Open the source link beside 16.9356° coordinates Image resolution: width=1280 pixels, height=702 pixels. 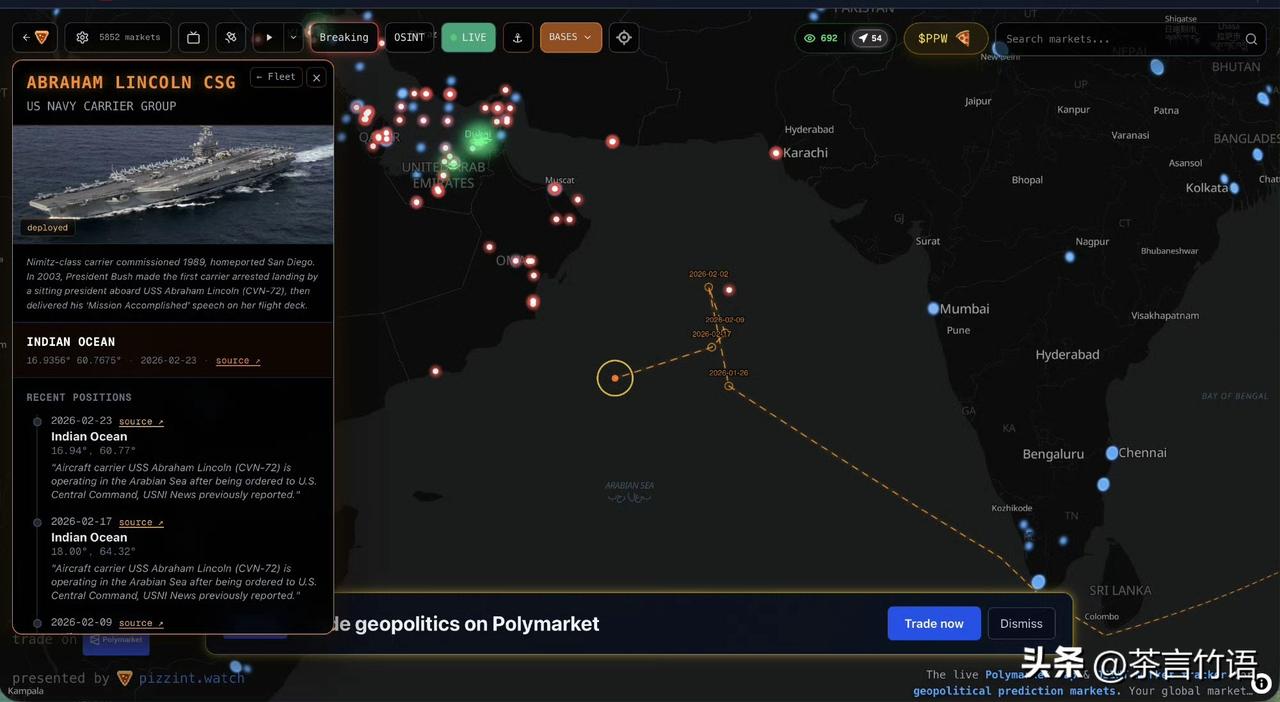pos(238,361)
